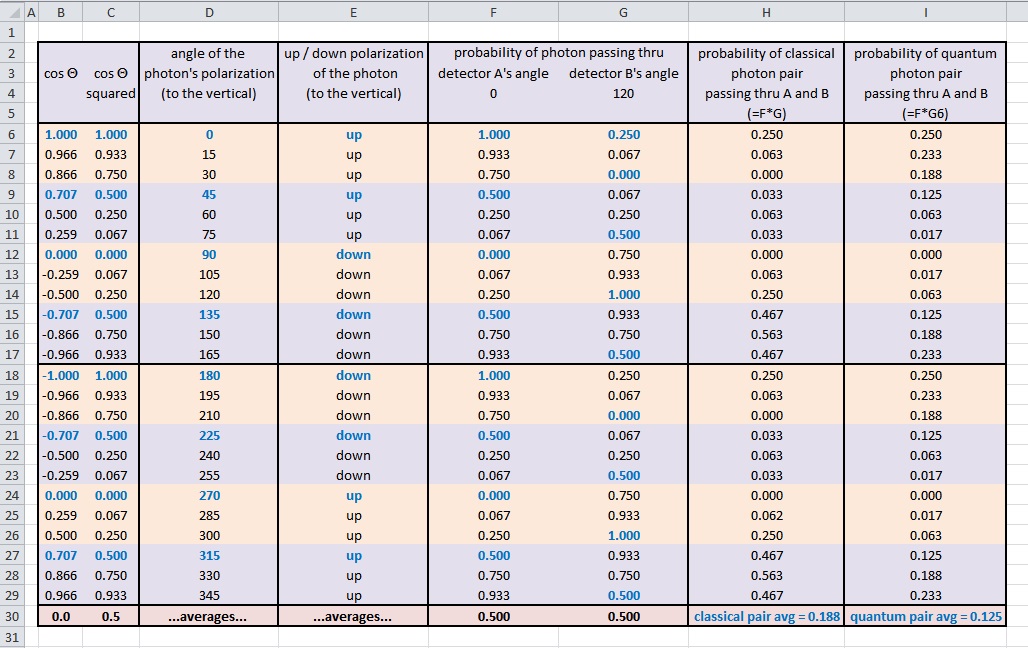Click the "(=F*G6)" formula note cell

point(925,114)
